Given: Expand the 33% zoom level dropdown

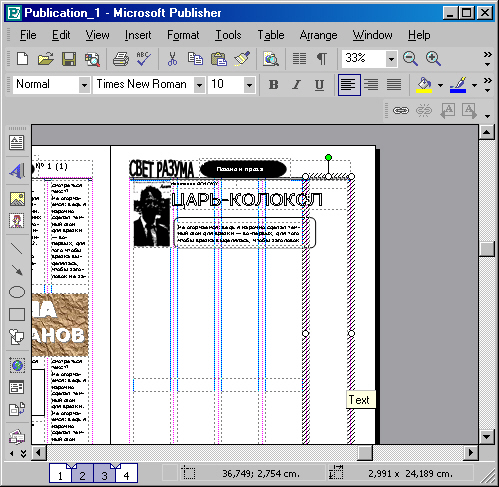Looking at the screenshot, I should [391, 59].
